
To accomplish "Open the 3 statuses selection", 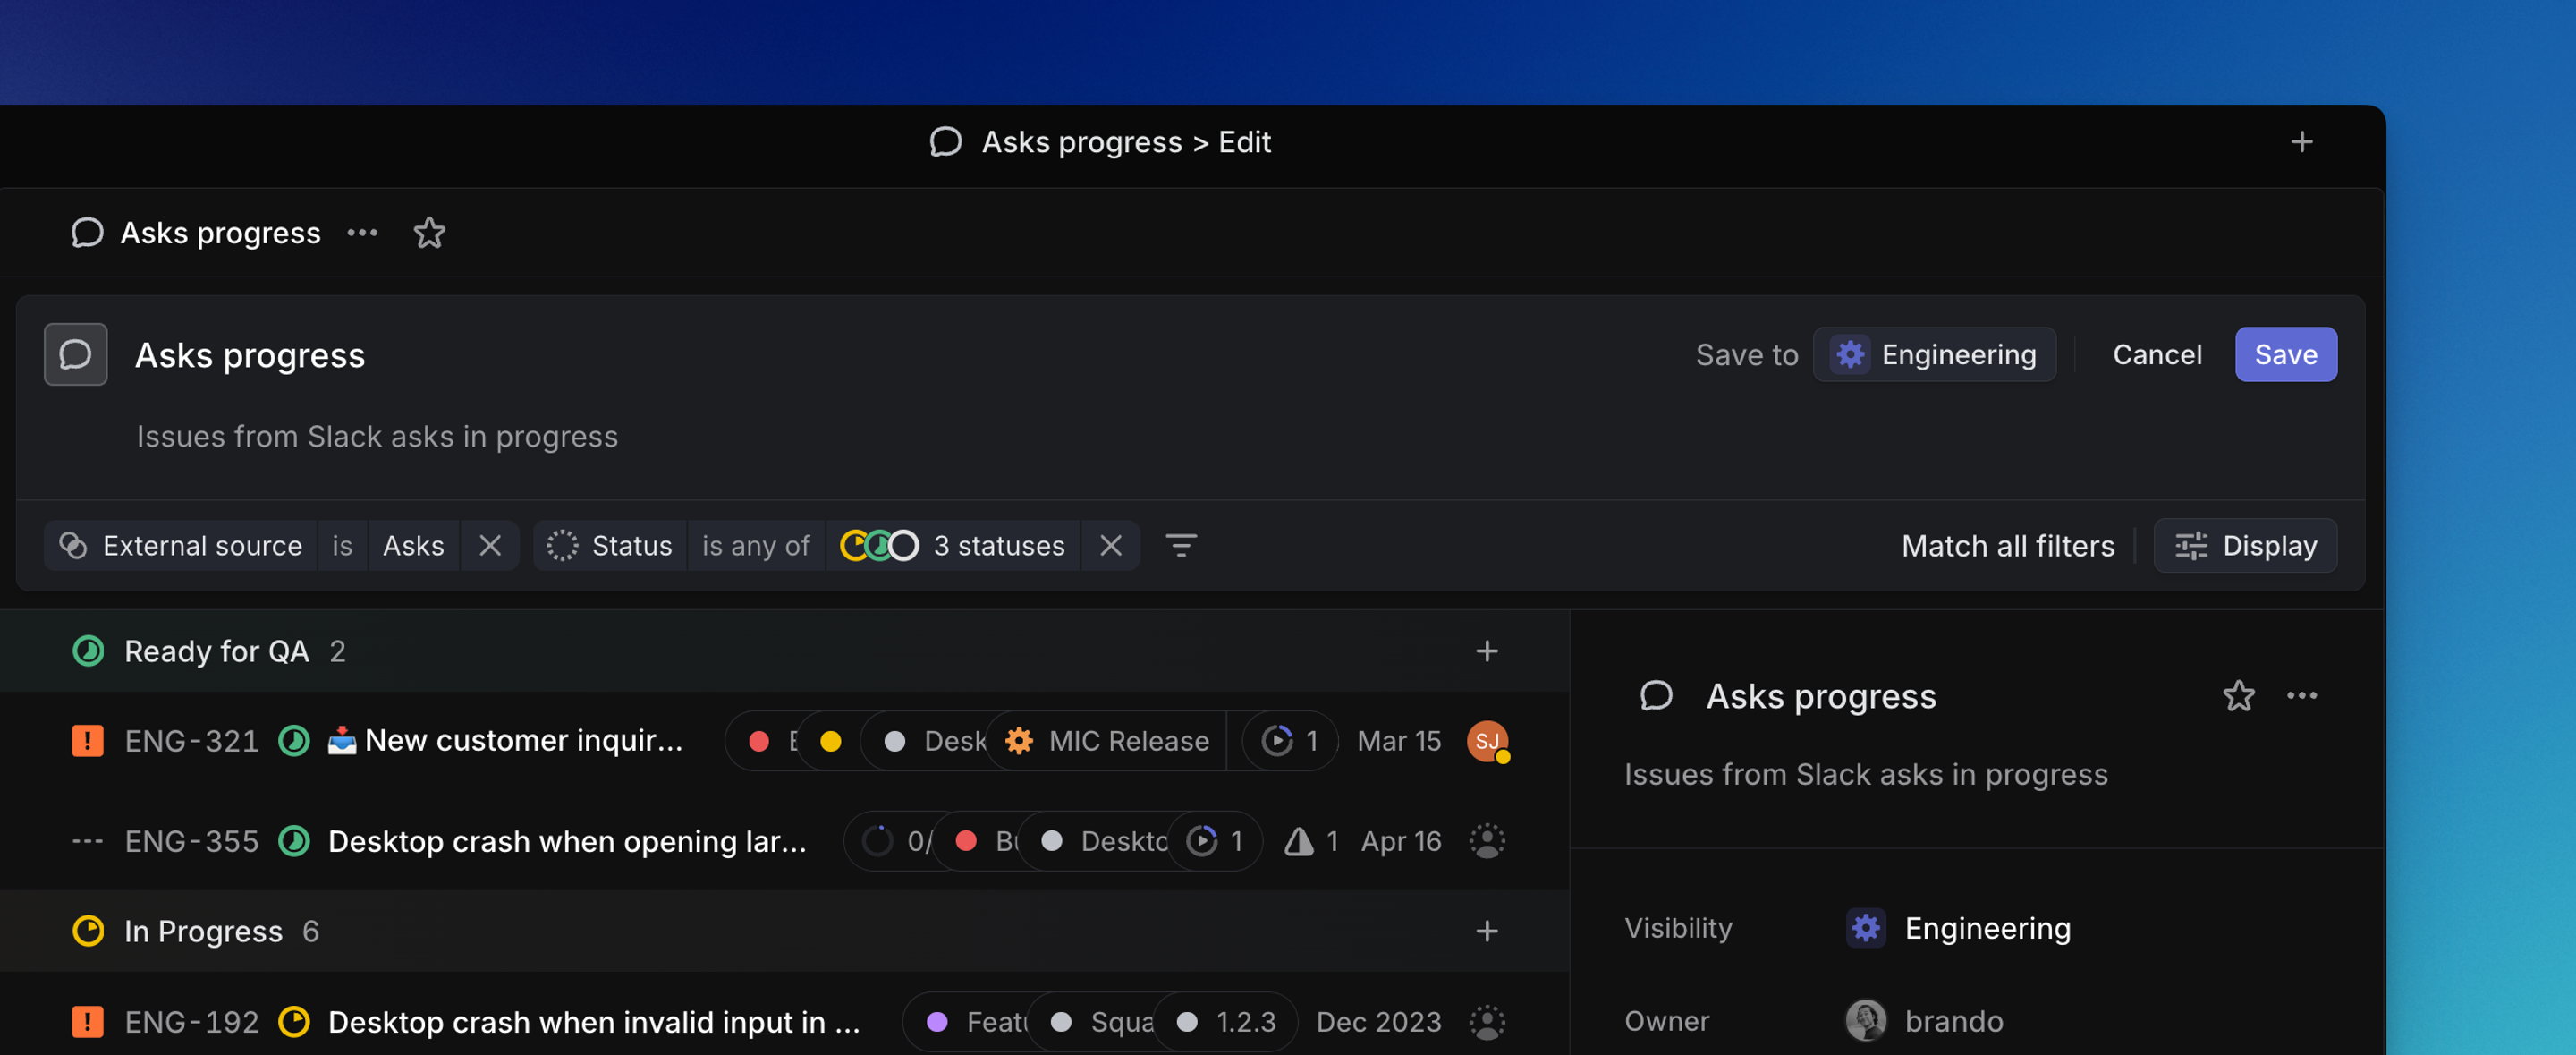I will pos(953,546).
